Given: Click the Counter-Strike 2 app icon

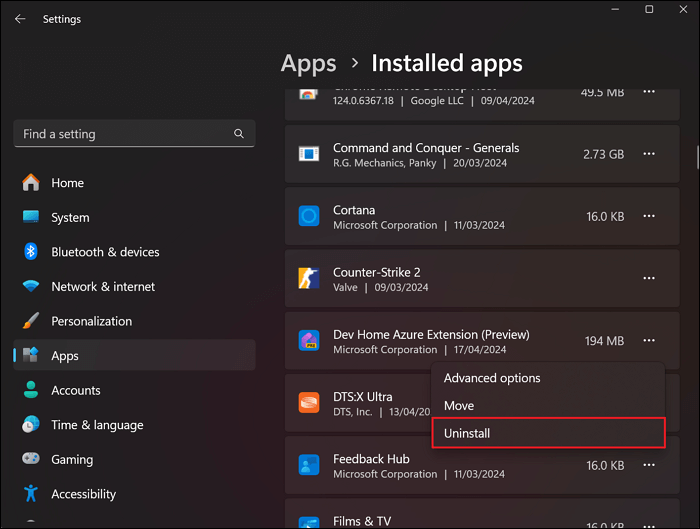Looking at the screenshot, I should 309,278.
